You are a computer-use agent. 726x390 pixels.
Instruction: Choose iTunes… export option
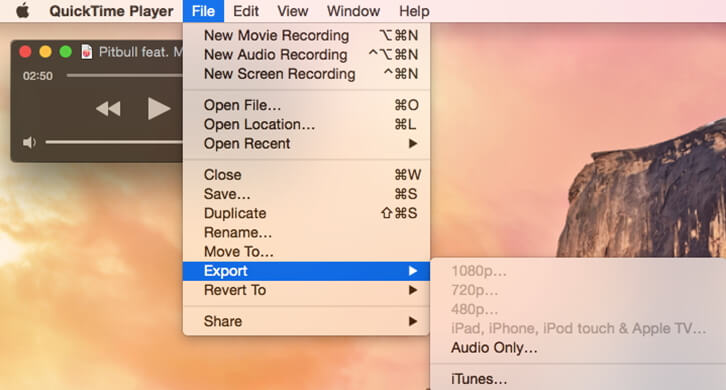point(578,379)
